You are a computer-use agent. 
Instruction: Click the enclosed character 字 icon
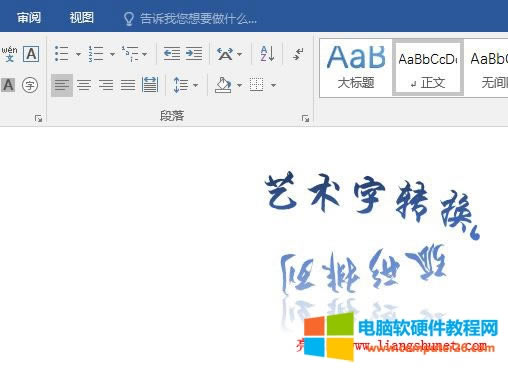[x=30, y=85]
